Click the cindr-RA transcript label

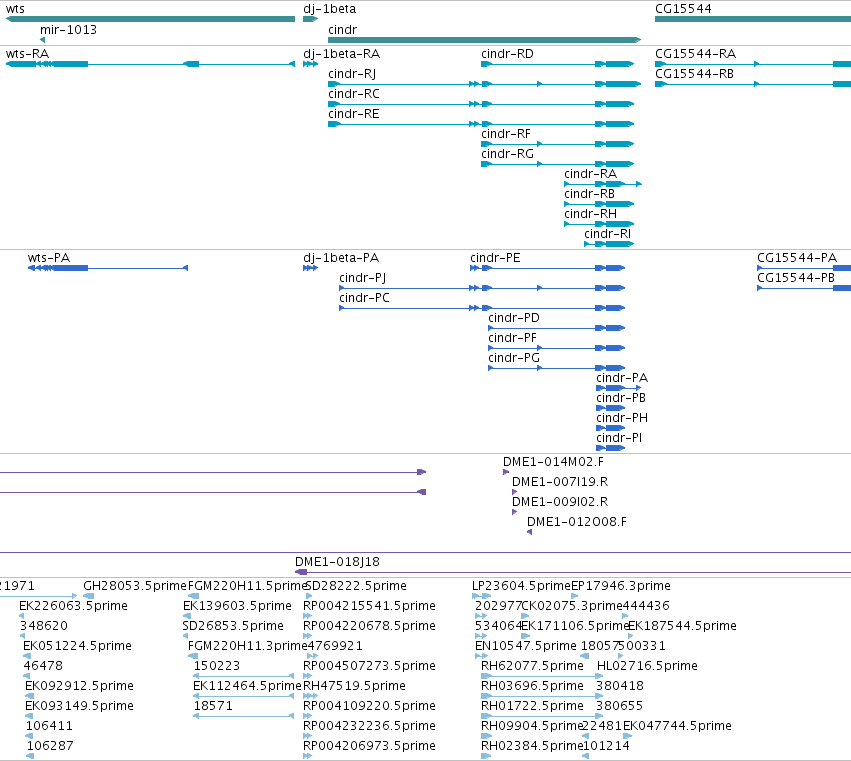click(590, 174)
